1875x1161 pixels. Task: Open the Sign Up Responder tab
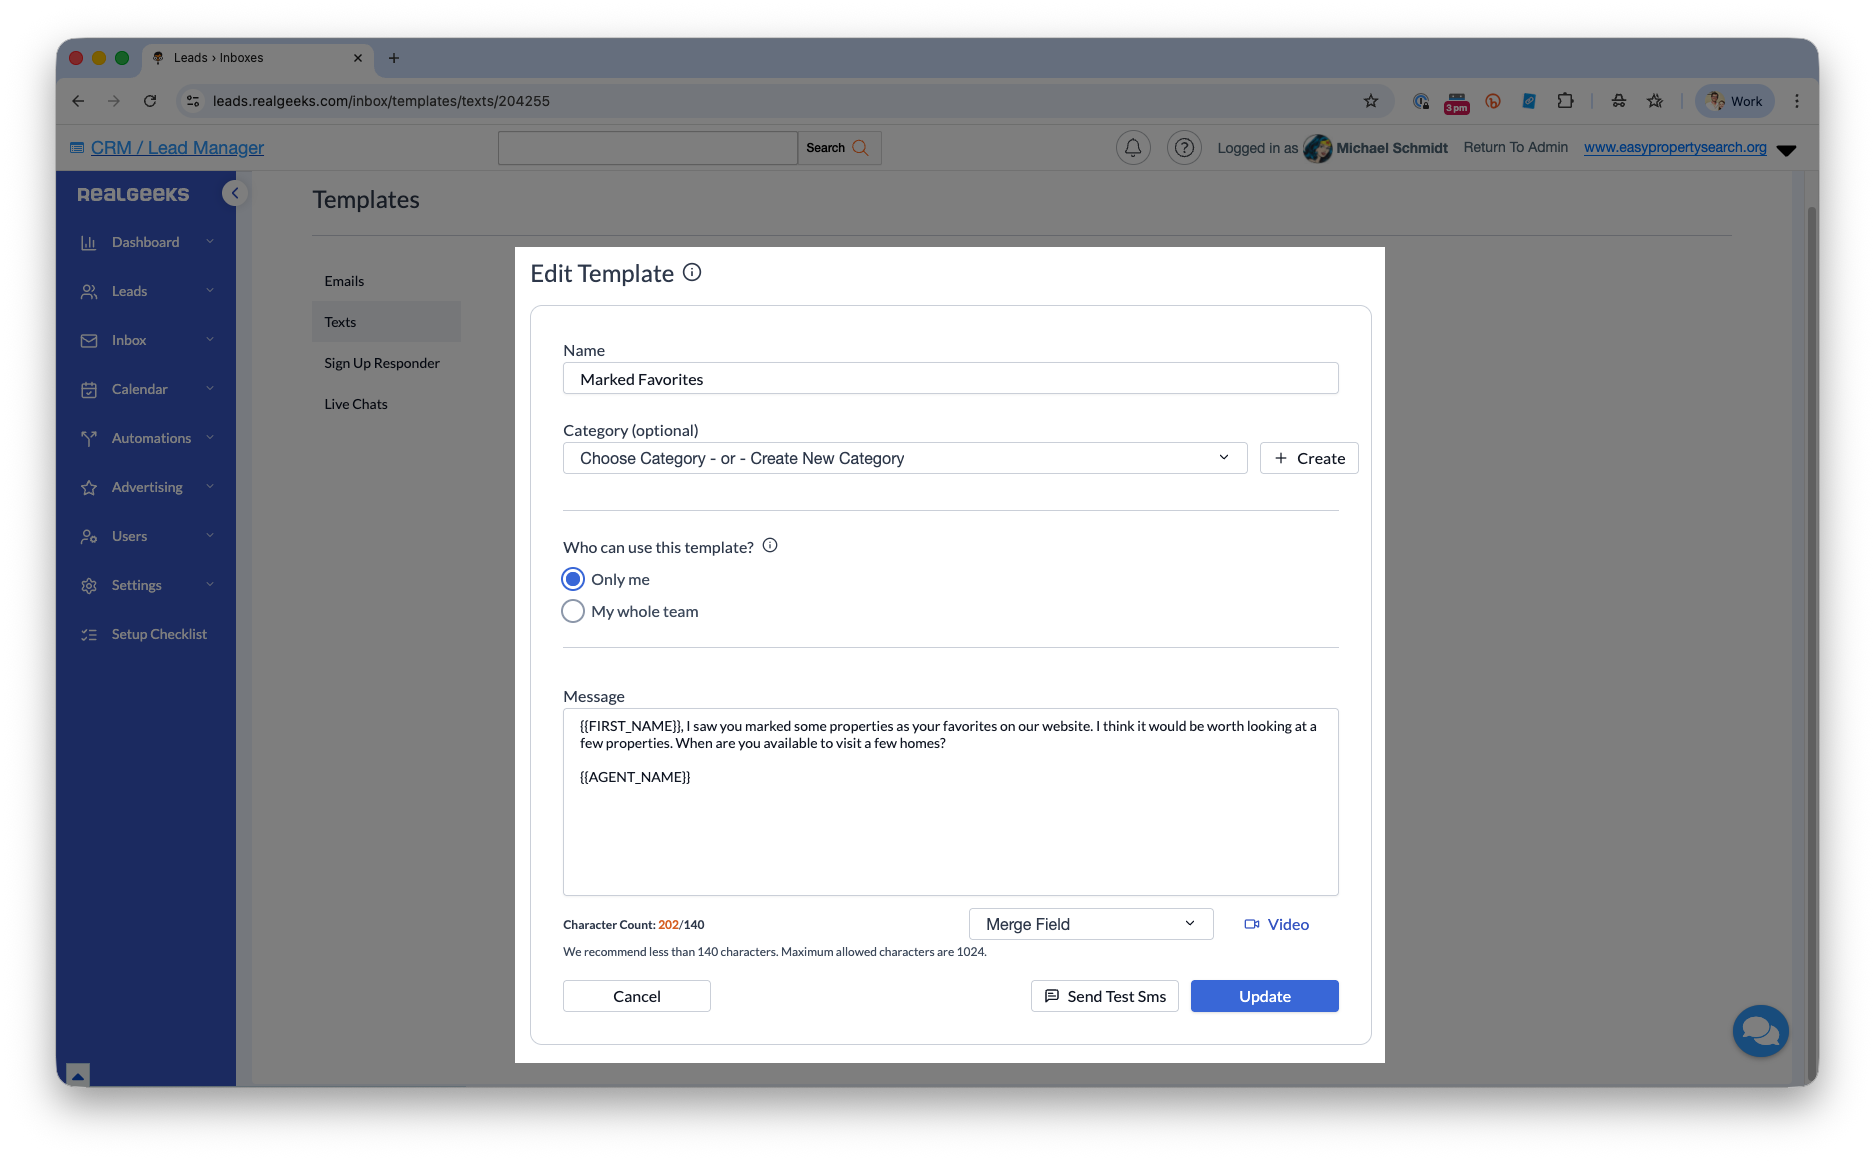pyautogui.click(x=382, y=363)
